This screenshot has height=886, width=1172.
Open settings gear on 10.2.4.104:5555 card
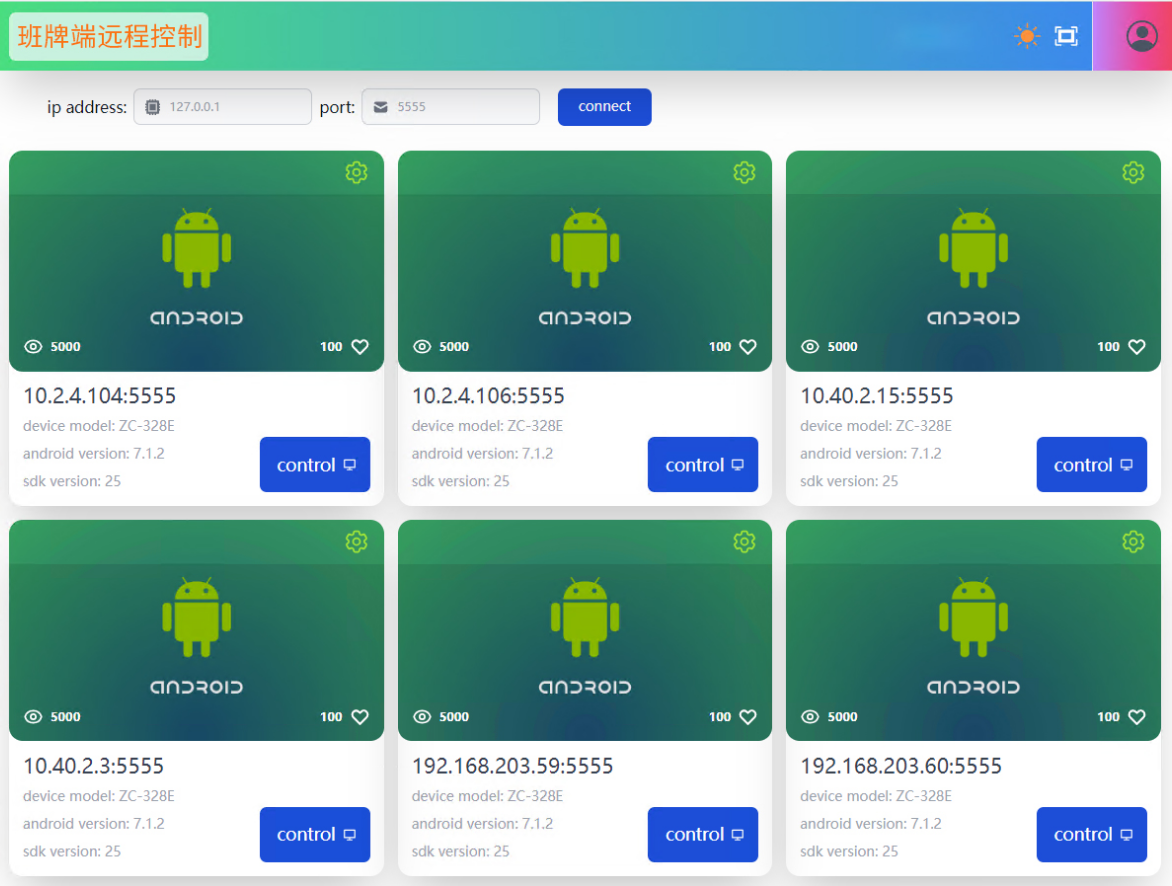coord(356,173)
